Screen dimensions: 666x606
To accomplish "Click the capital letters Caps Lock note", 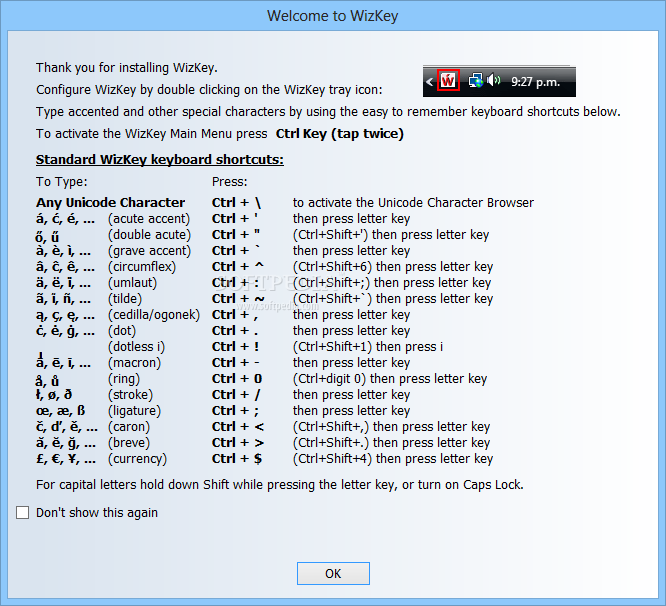I will pos(279,485).
